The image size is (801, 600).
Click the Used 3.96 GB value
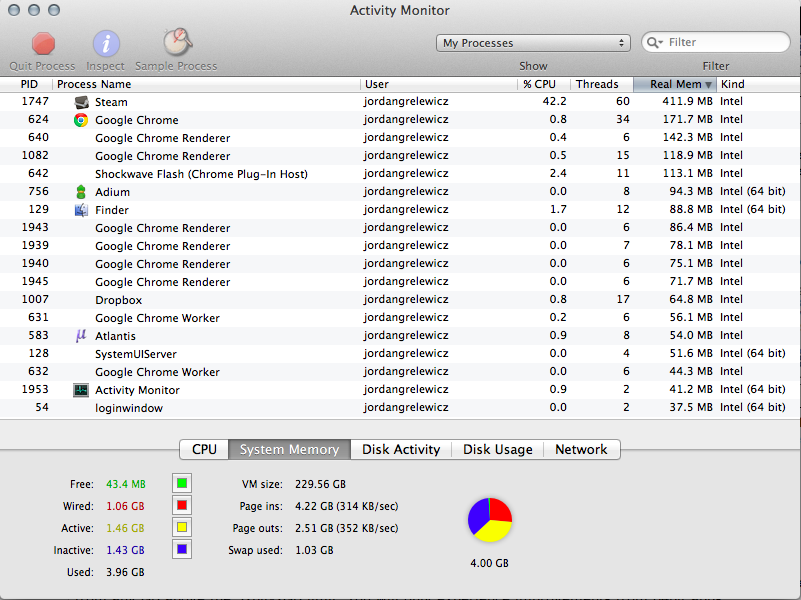click(x=125, y=572)
